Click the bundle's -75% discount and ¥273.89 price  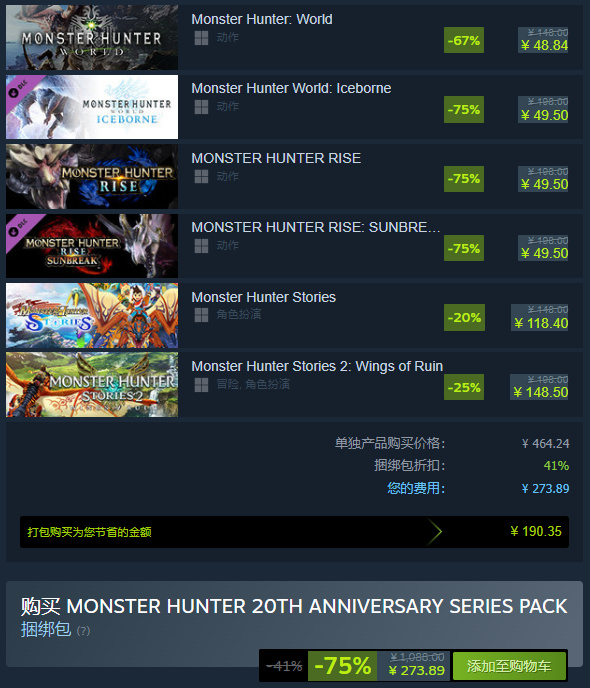(379, 666)
